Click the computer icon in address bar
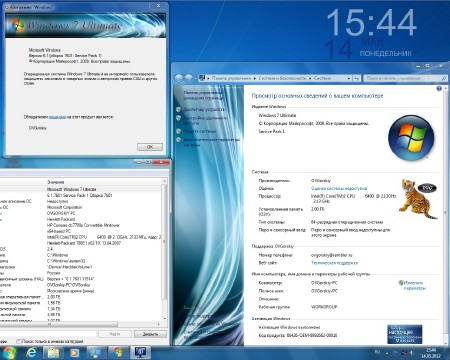450x360 pixels. coord(202,78)
